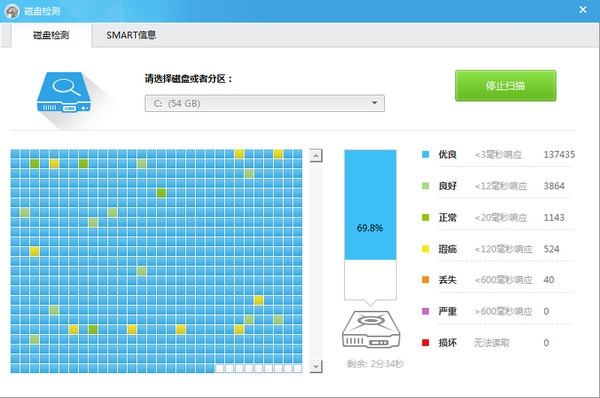This screenshot has width=600, height=398.
Task: Click the yellow 瑕疵 legend square
Action: pyautogui.click(x=425, y=249)
